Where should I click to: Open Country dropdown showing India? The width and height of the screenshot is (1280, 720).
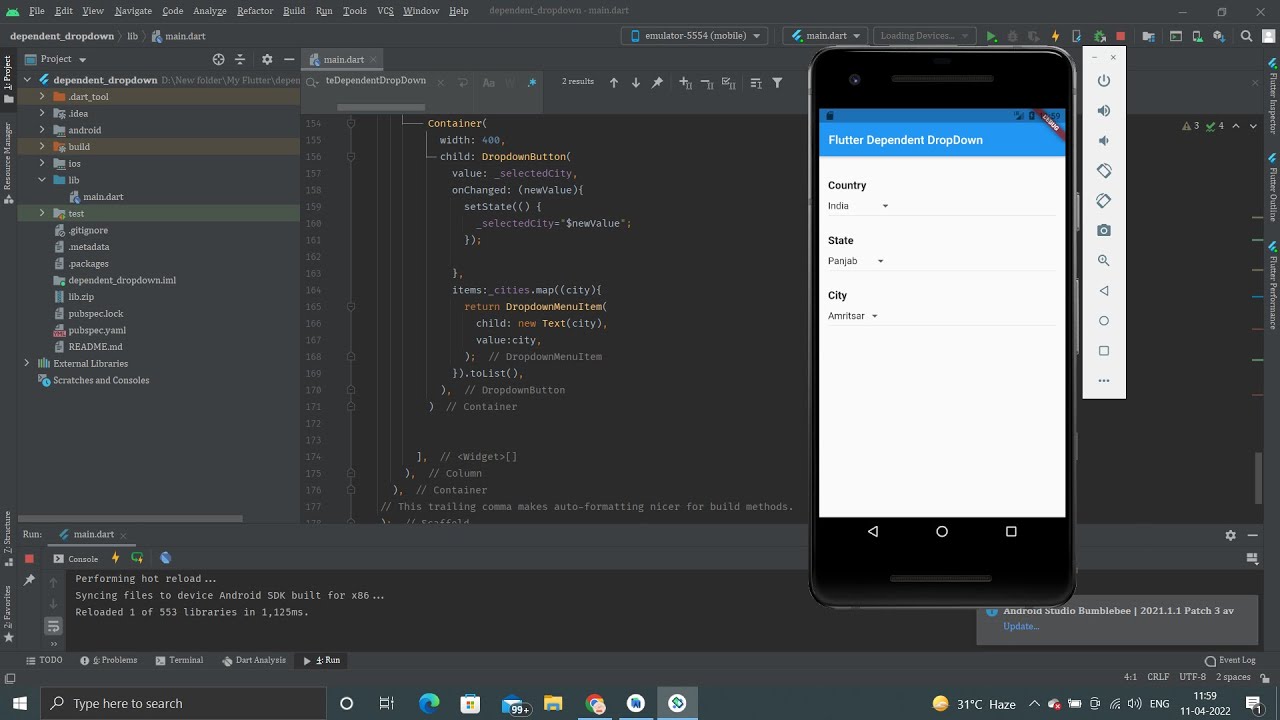pos(858,206)
